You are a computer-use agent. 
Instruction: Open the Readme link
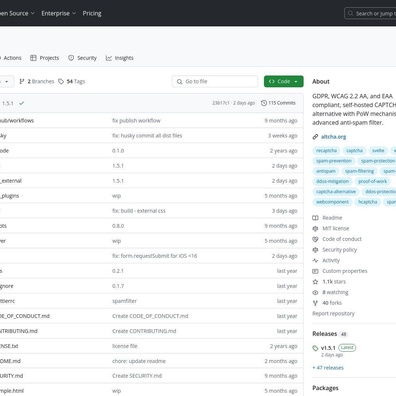click(332, 218)
